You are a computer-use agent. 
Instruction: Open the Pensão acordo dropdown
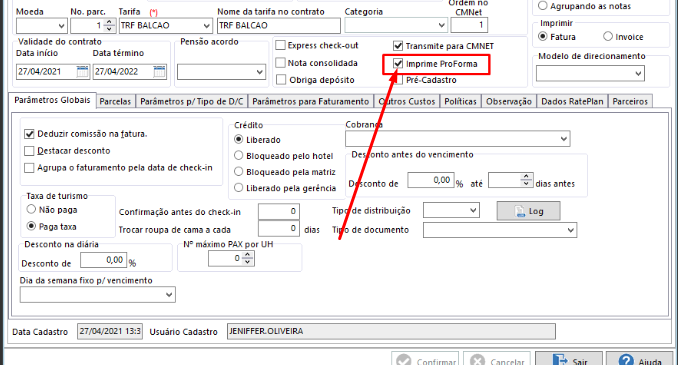(x=221, y=72)
